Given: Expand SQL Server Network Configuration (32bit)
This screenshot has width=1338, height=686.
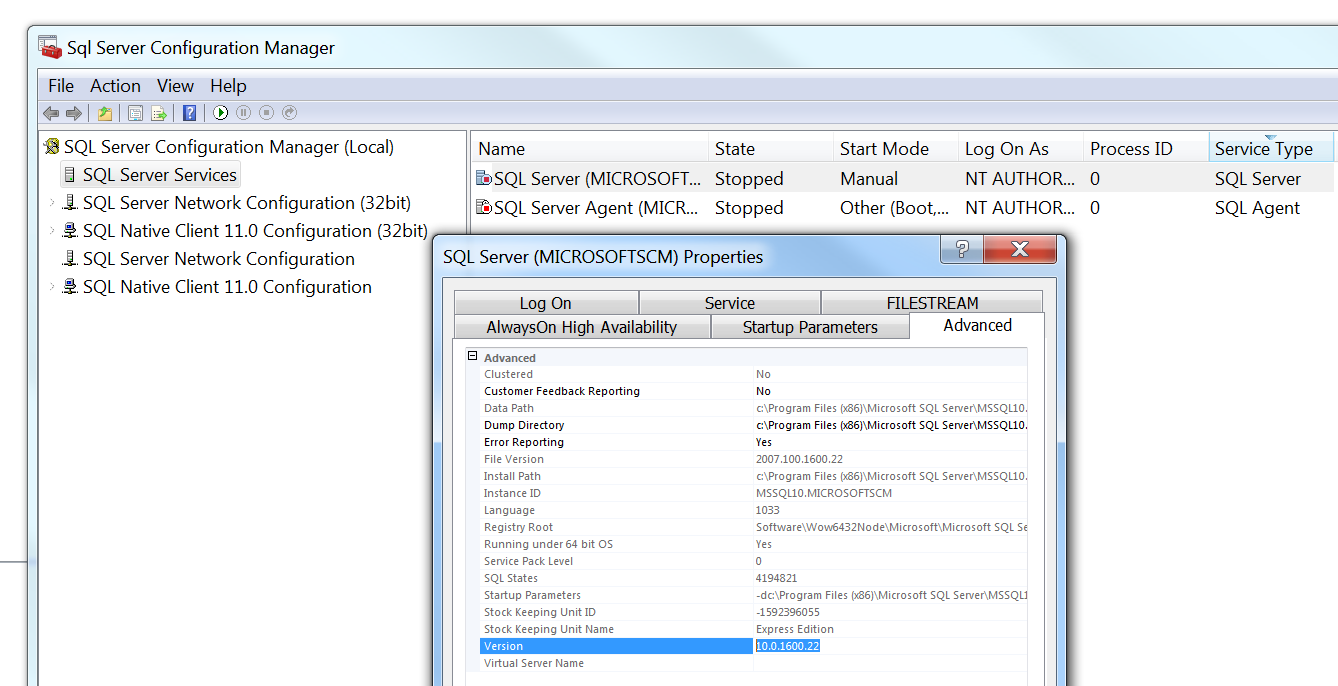Looking at the screenshot, I should 52,203.
